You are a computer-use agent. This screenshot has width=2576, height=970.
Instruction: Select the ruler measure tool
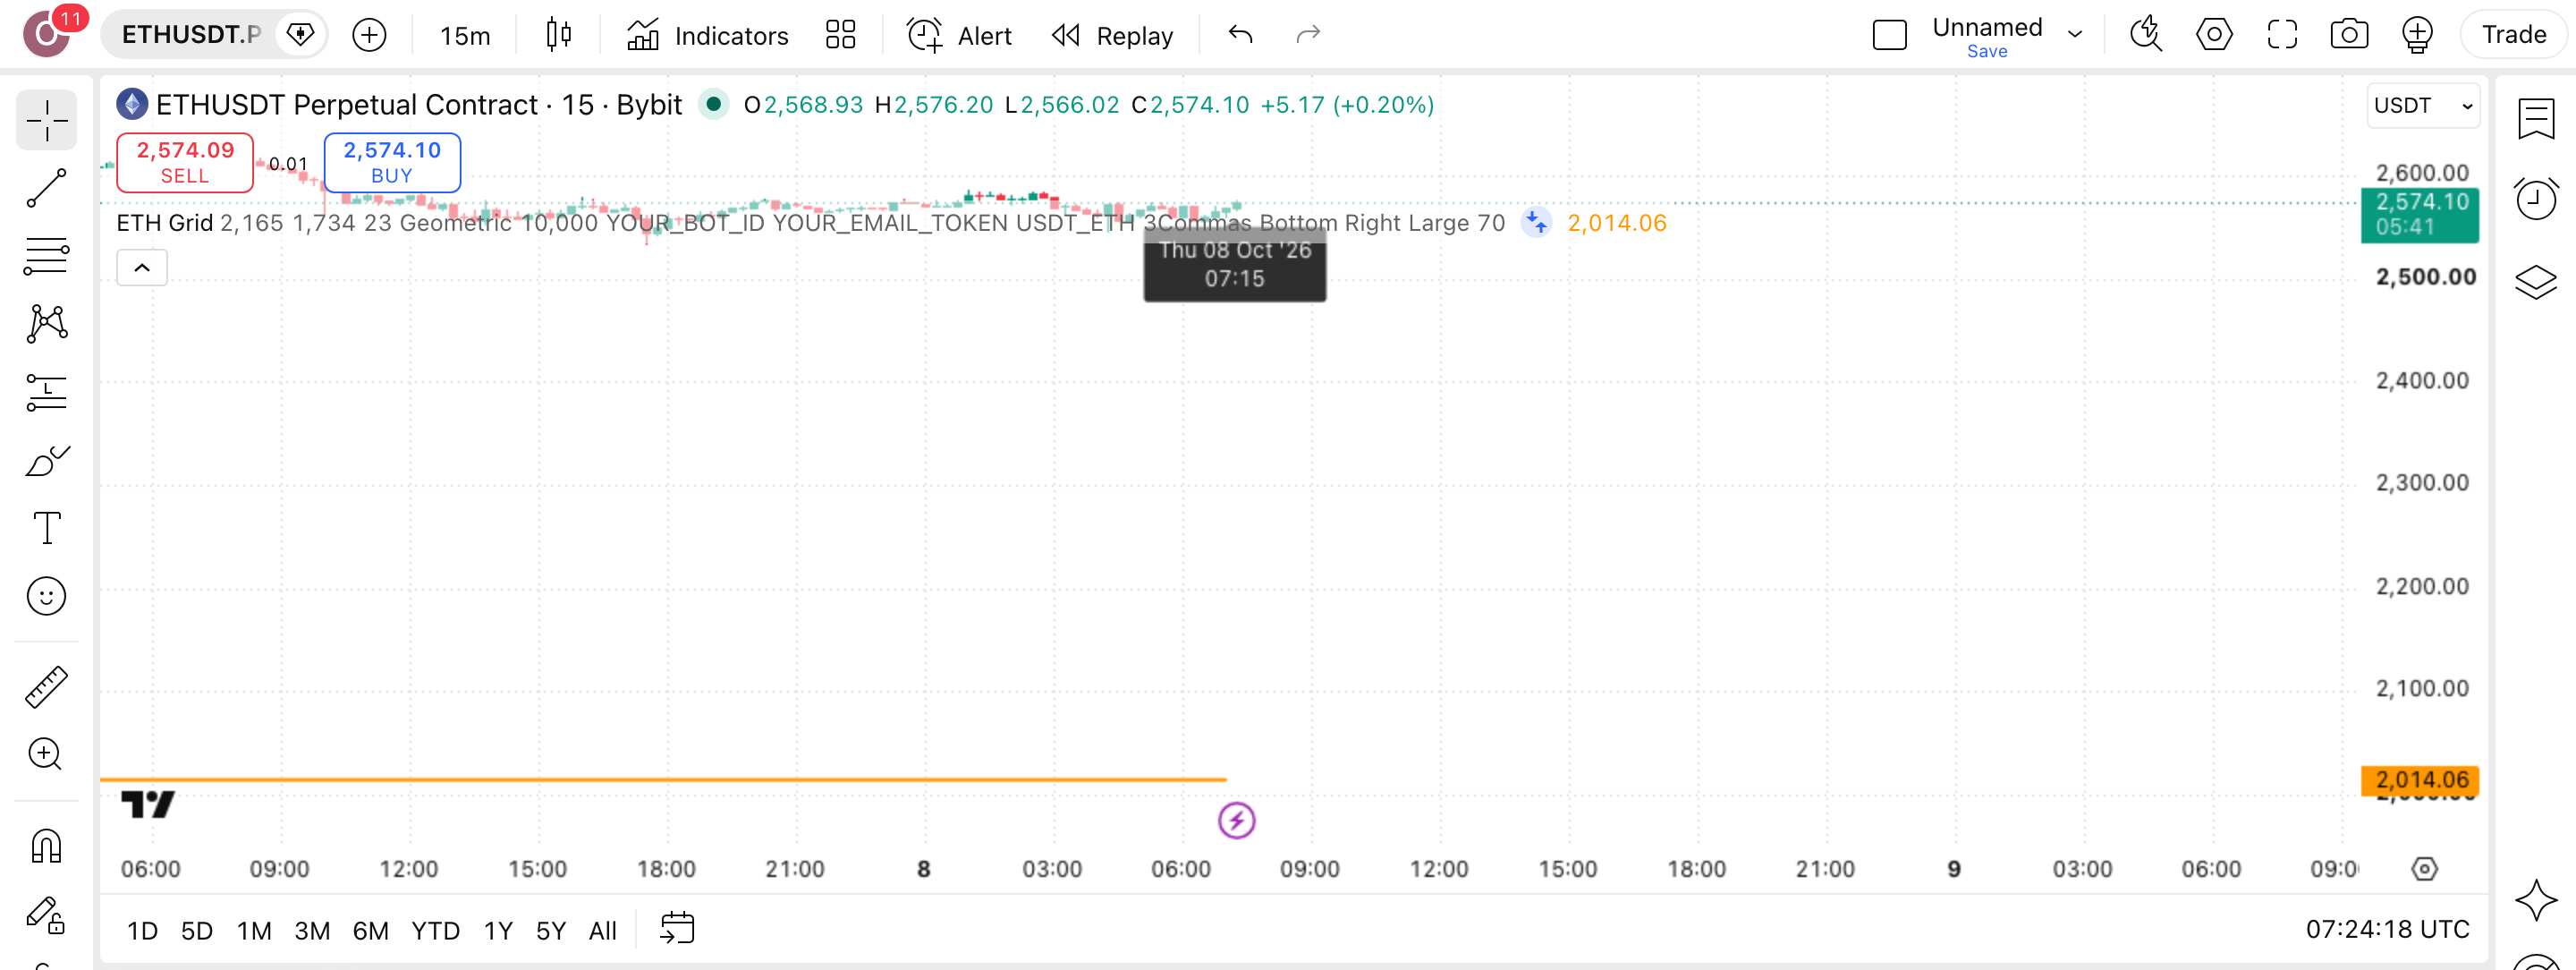(x=46, y=687)
